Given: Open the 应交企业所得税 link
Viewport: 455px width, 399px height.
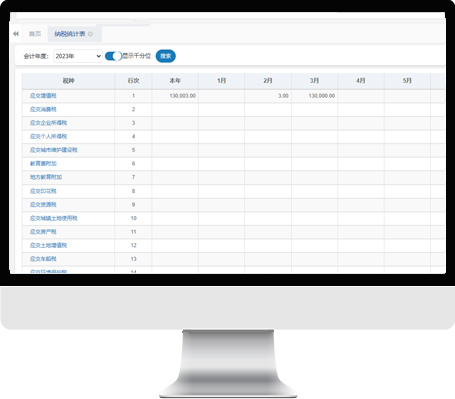Looking at the screenshot, I should 49,123.
